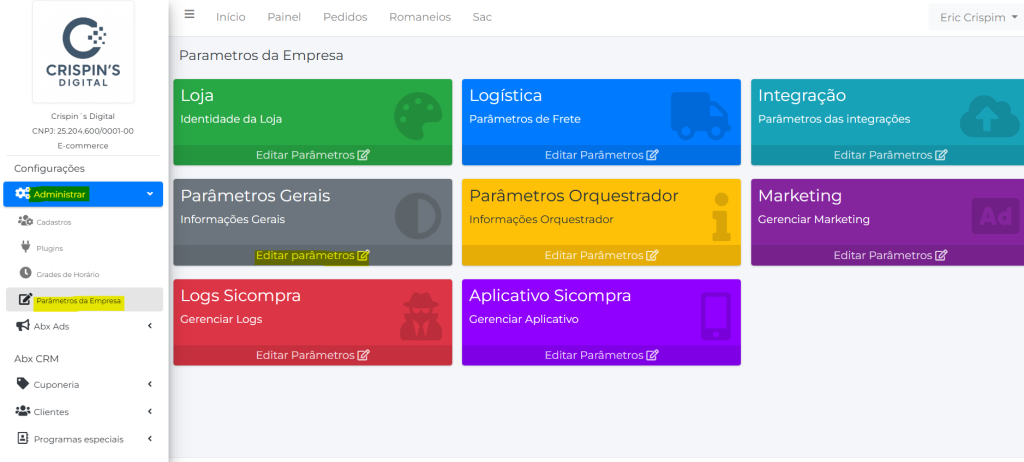This screenshot has height=462, width=1024.
Task: Open the Romaneios top menu item
Action: (420, 17)
